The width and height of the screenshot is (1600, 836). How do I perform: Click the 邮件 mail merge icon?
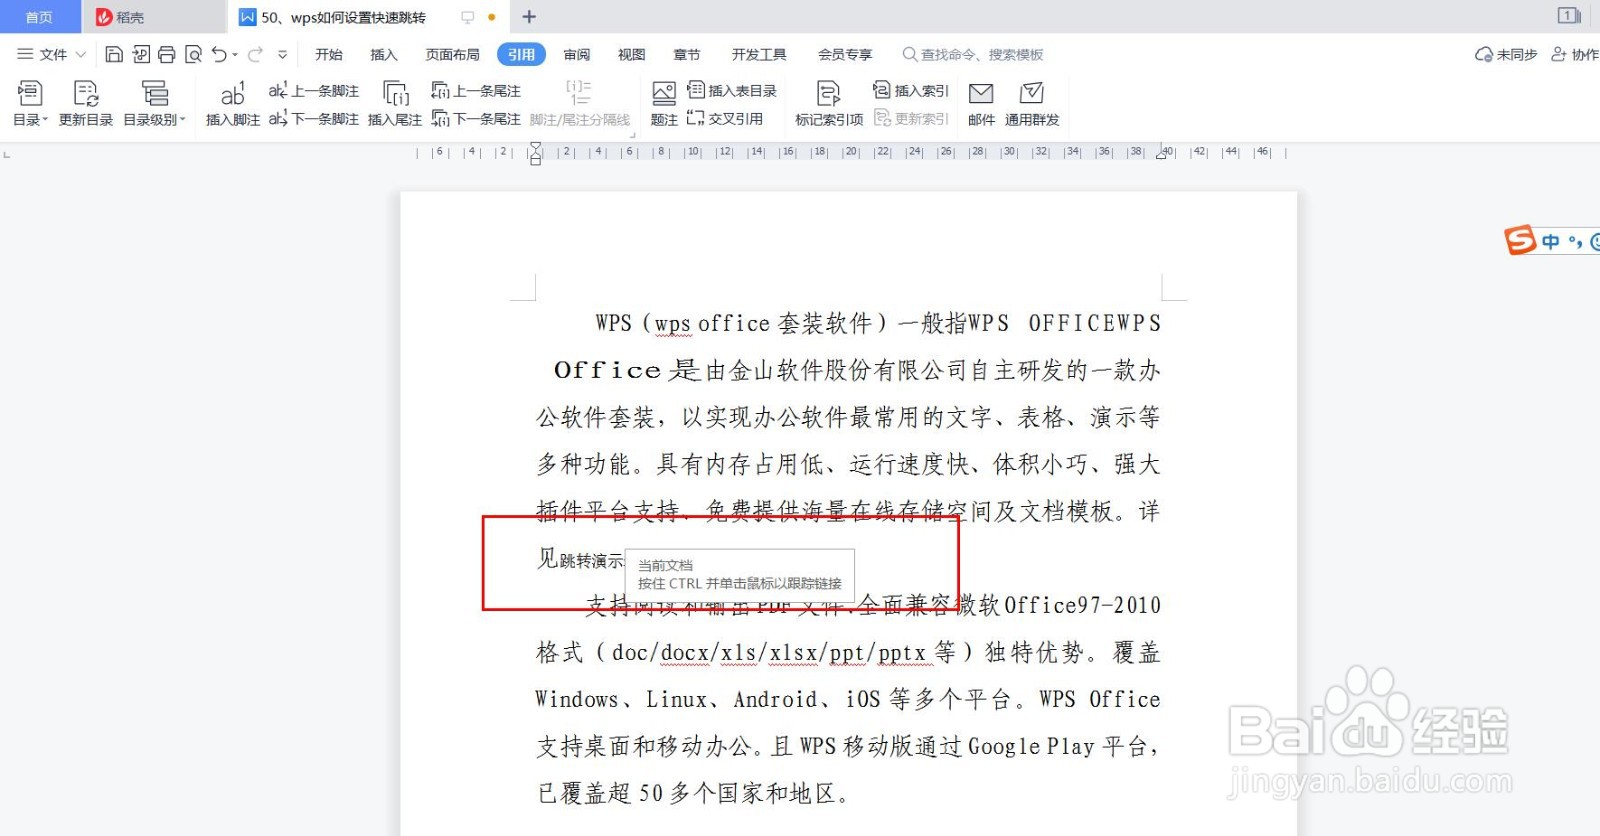(981, 104)
